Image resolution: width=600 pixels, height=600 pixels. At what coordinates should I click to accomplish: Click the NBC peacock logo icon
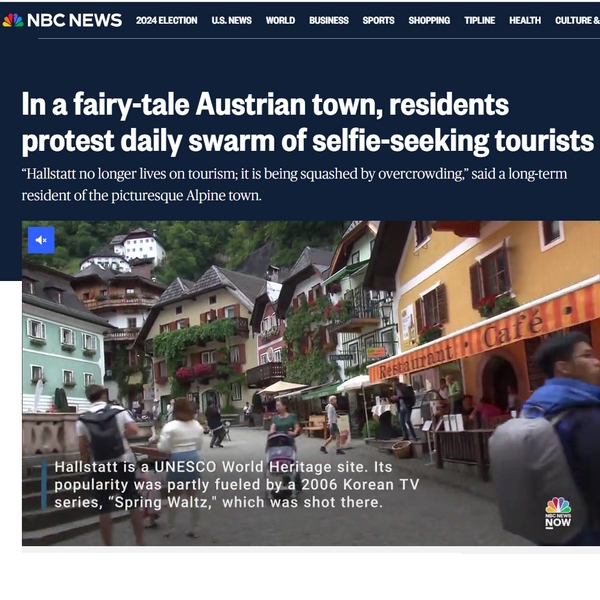(x=13, y=20)
